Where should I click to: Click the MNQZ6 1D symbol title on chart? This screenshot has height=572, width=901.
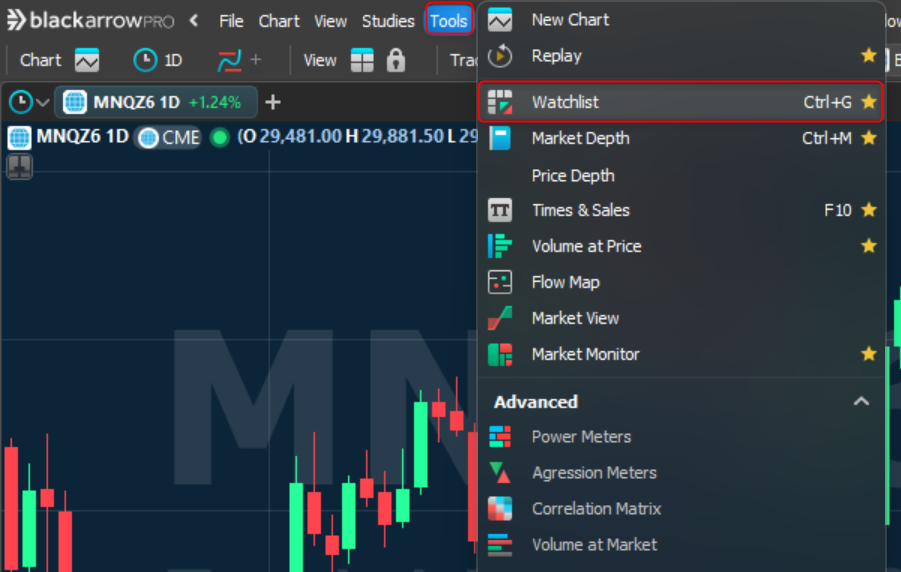coord(82,137)
